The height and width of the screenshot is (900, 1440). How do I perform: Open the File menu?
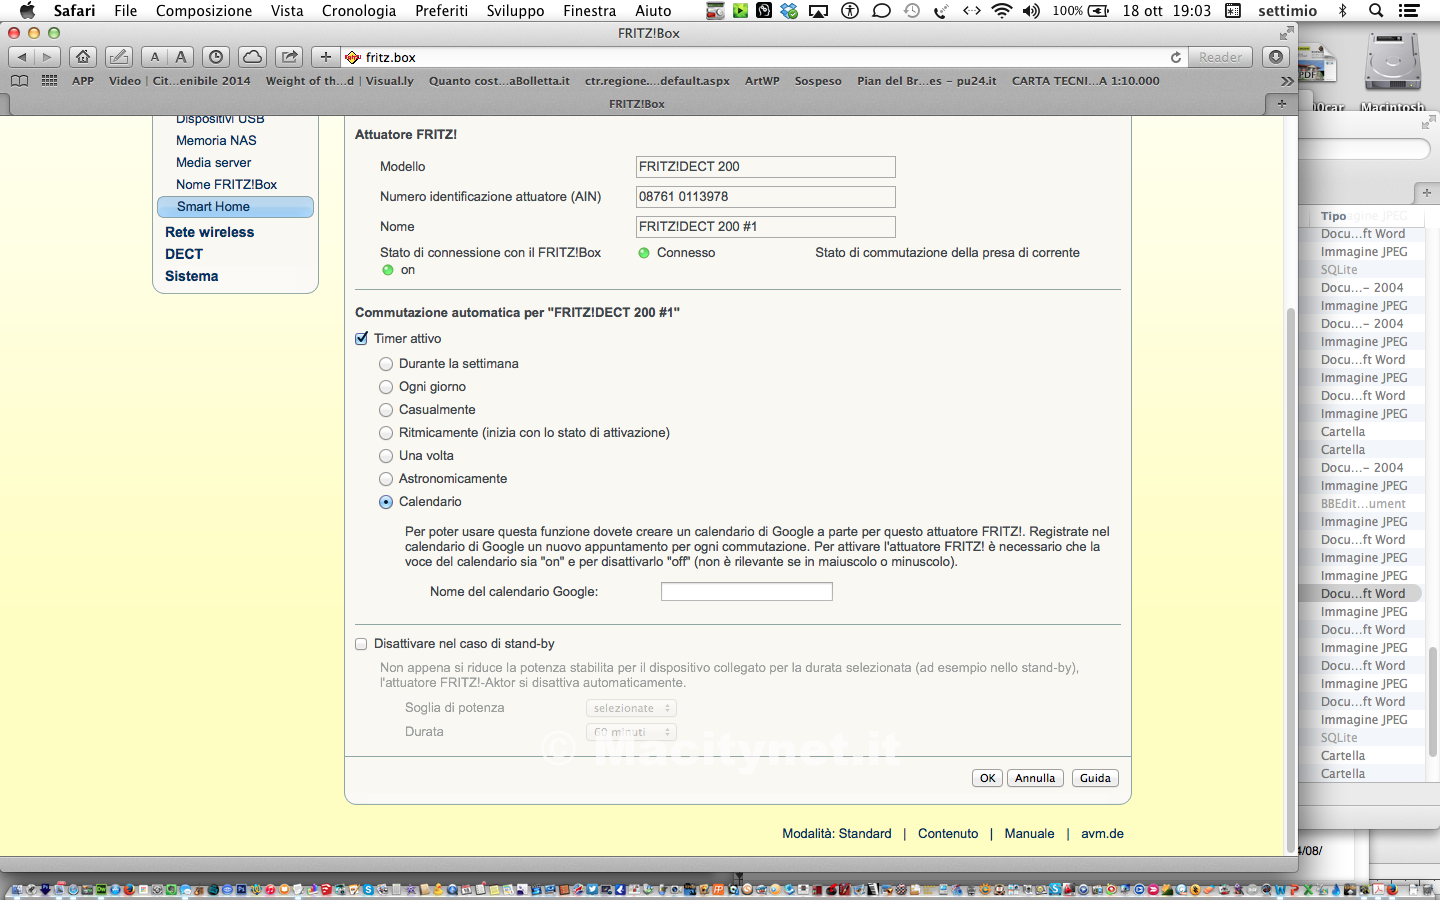click(x=126, y=11)
